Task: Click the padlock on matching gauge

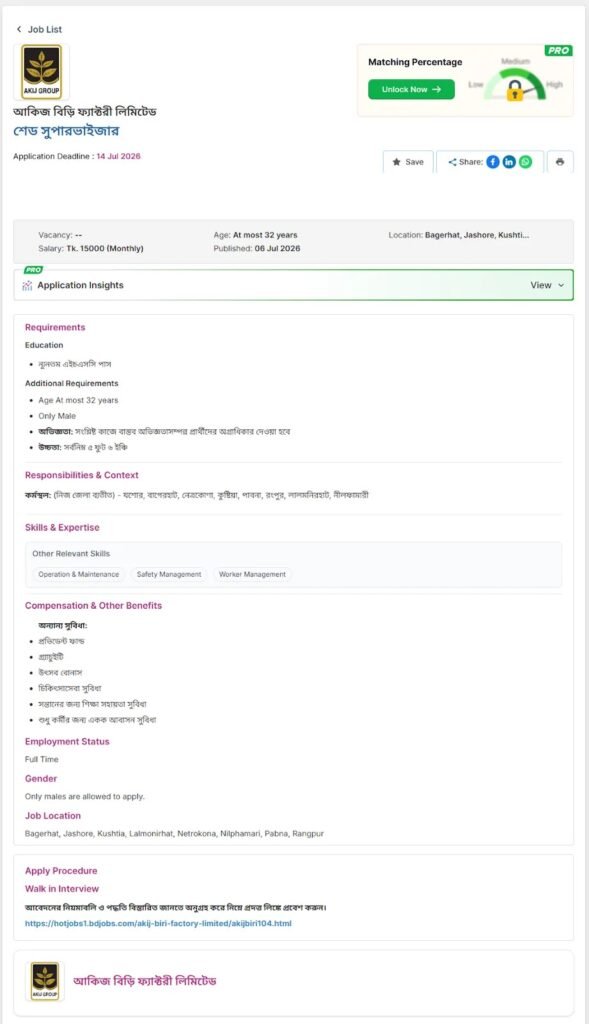Action: pyautogui.click(x=515, y=90)
